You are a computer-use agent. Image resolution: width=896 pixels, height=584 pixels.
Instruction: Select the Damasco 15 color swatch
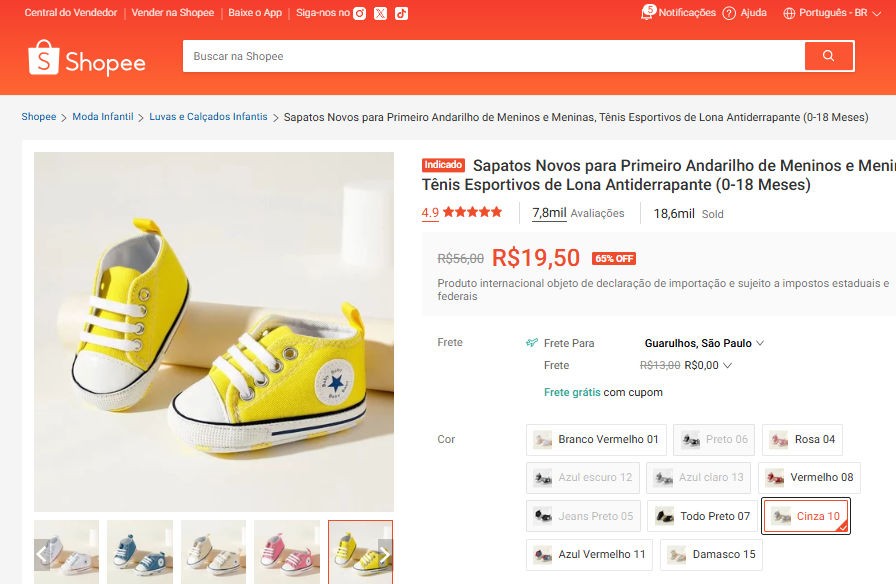[x=713, y=554]
